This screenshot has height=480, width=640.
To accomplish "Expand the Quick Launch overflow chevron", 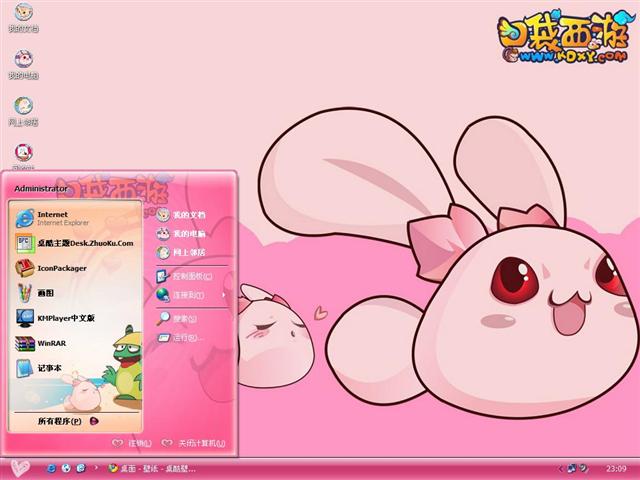I will (x=96, y=468).
